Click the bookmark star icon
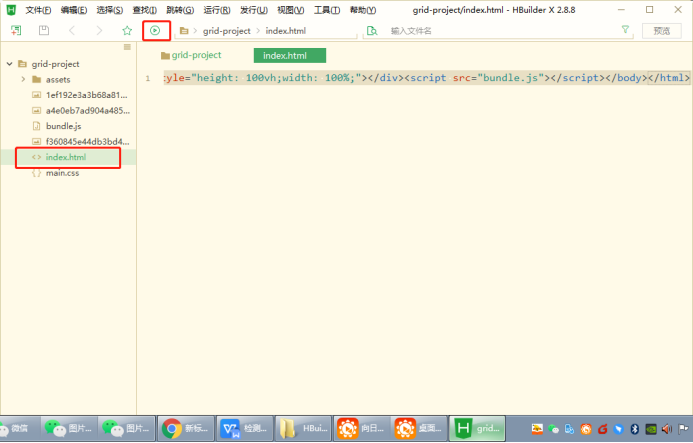The image size is (693, 443). (x=127, y=31)
